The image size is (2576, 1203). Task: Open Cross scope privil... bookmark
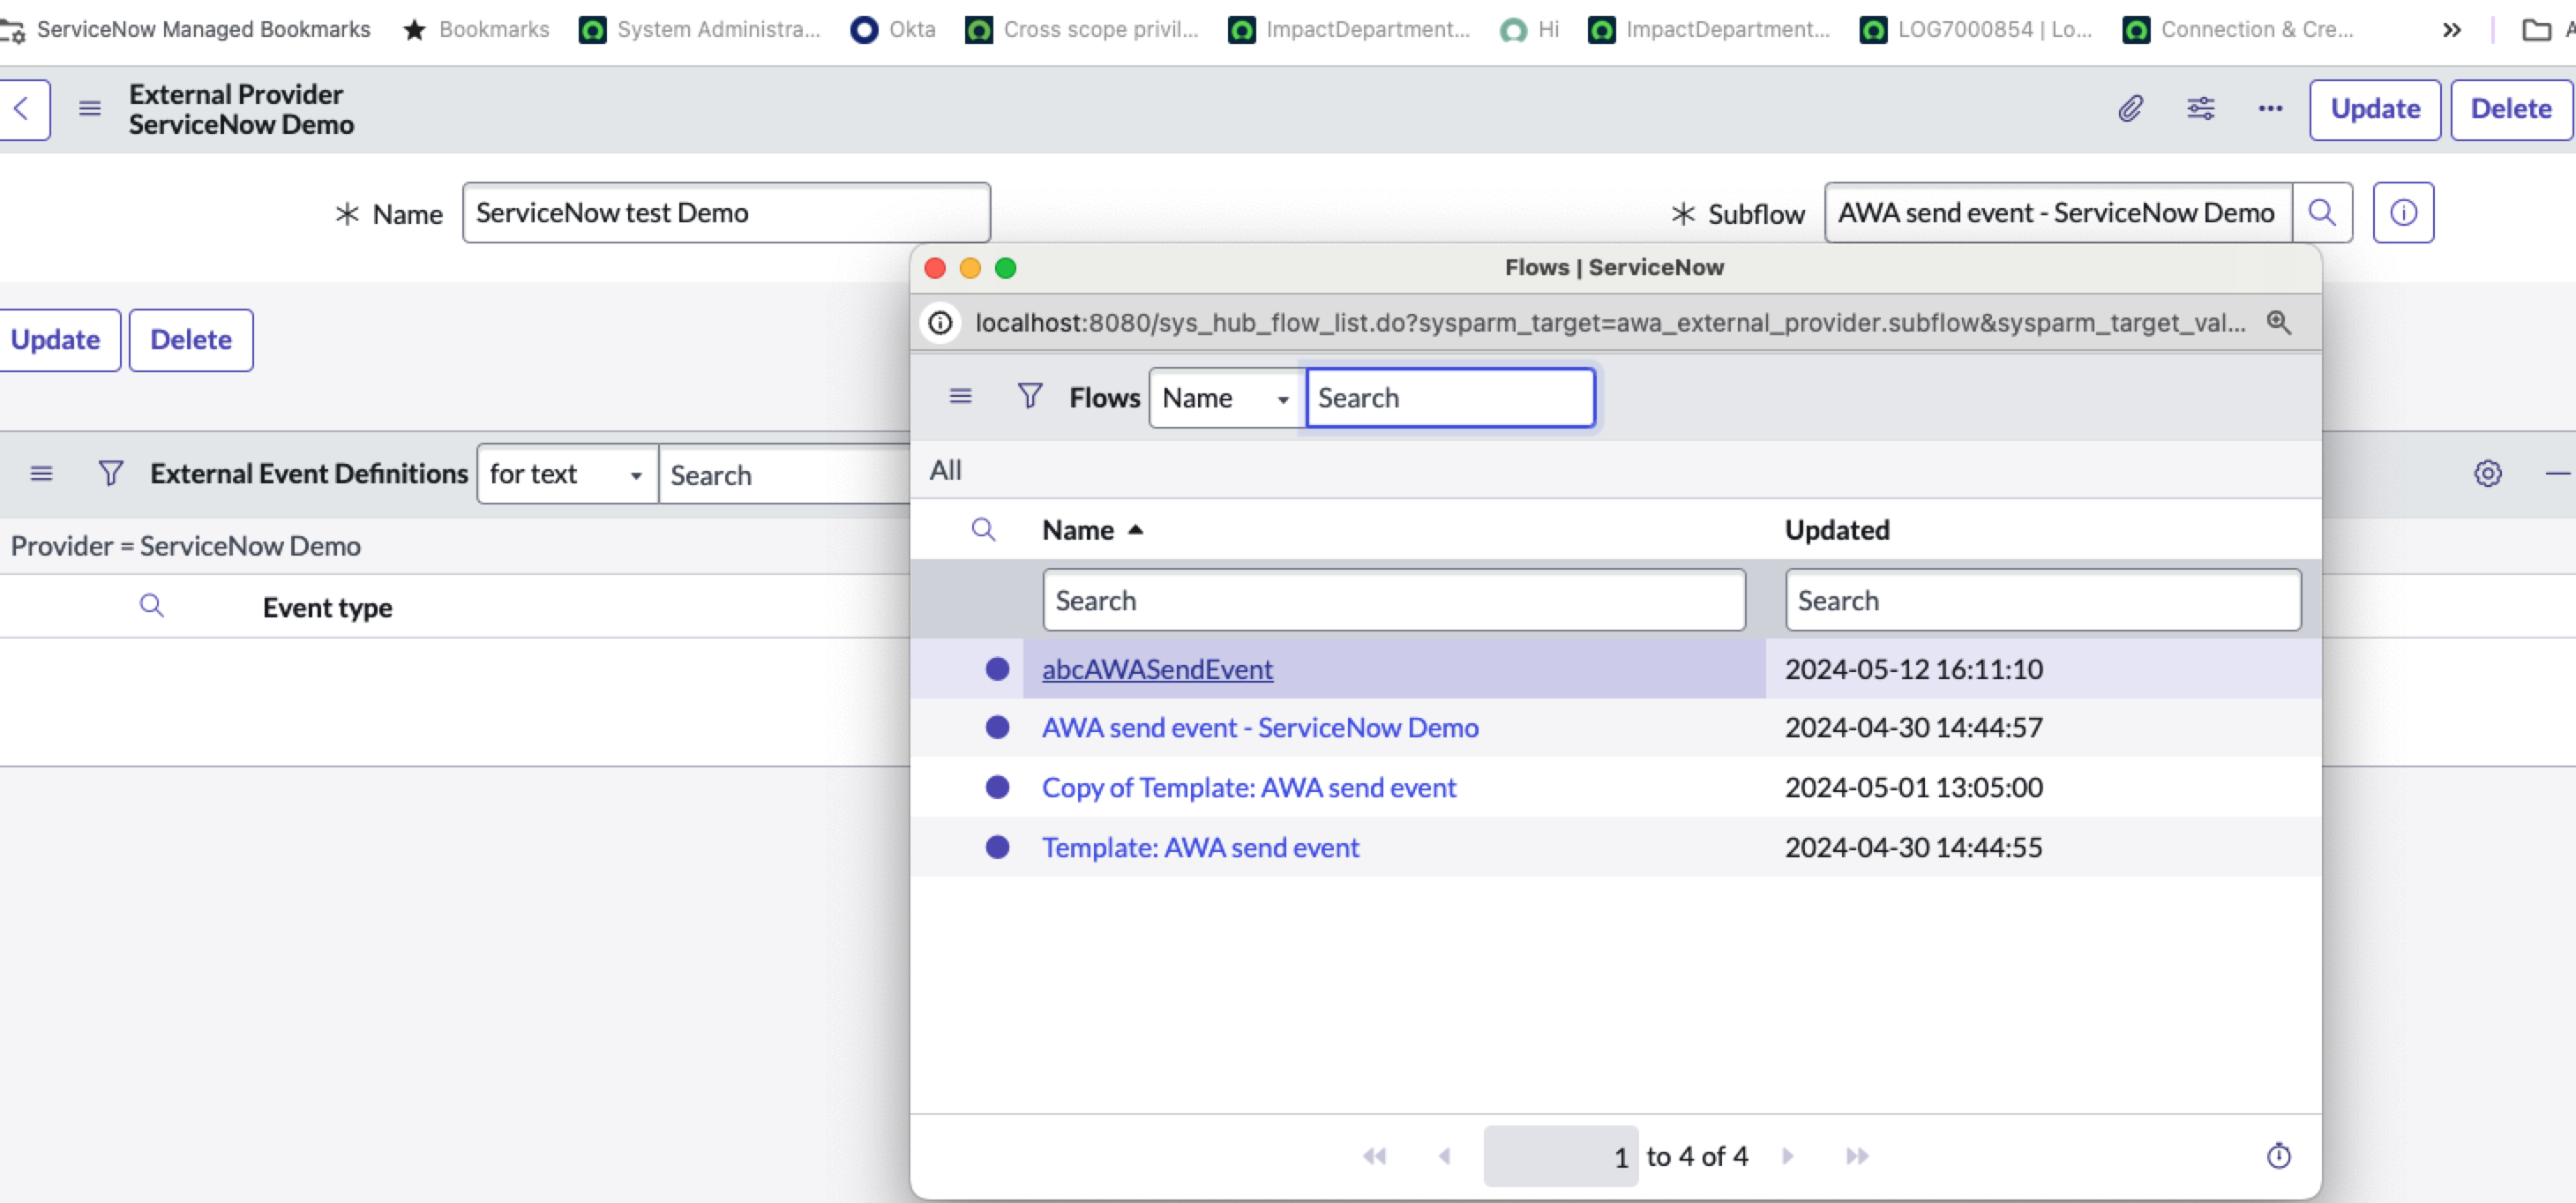(x=1082, y=30)
